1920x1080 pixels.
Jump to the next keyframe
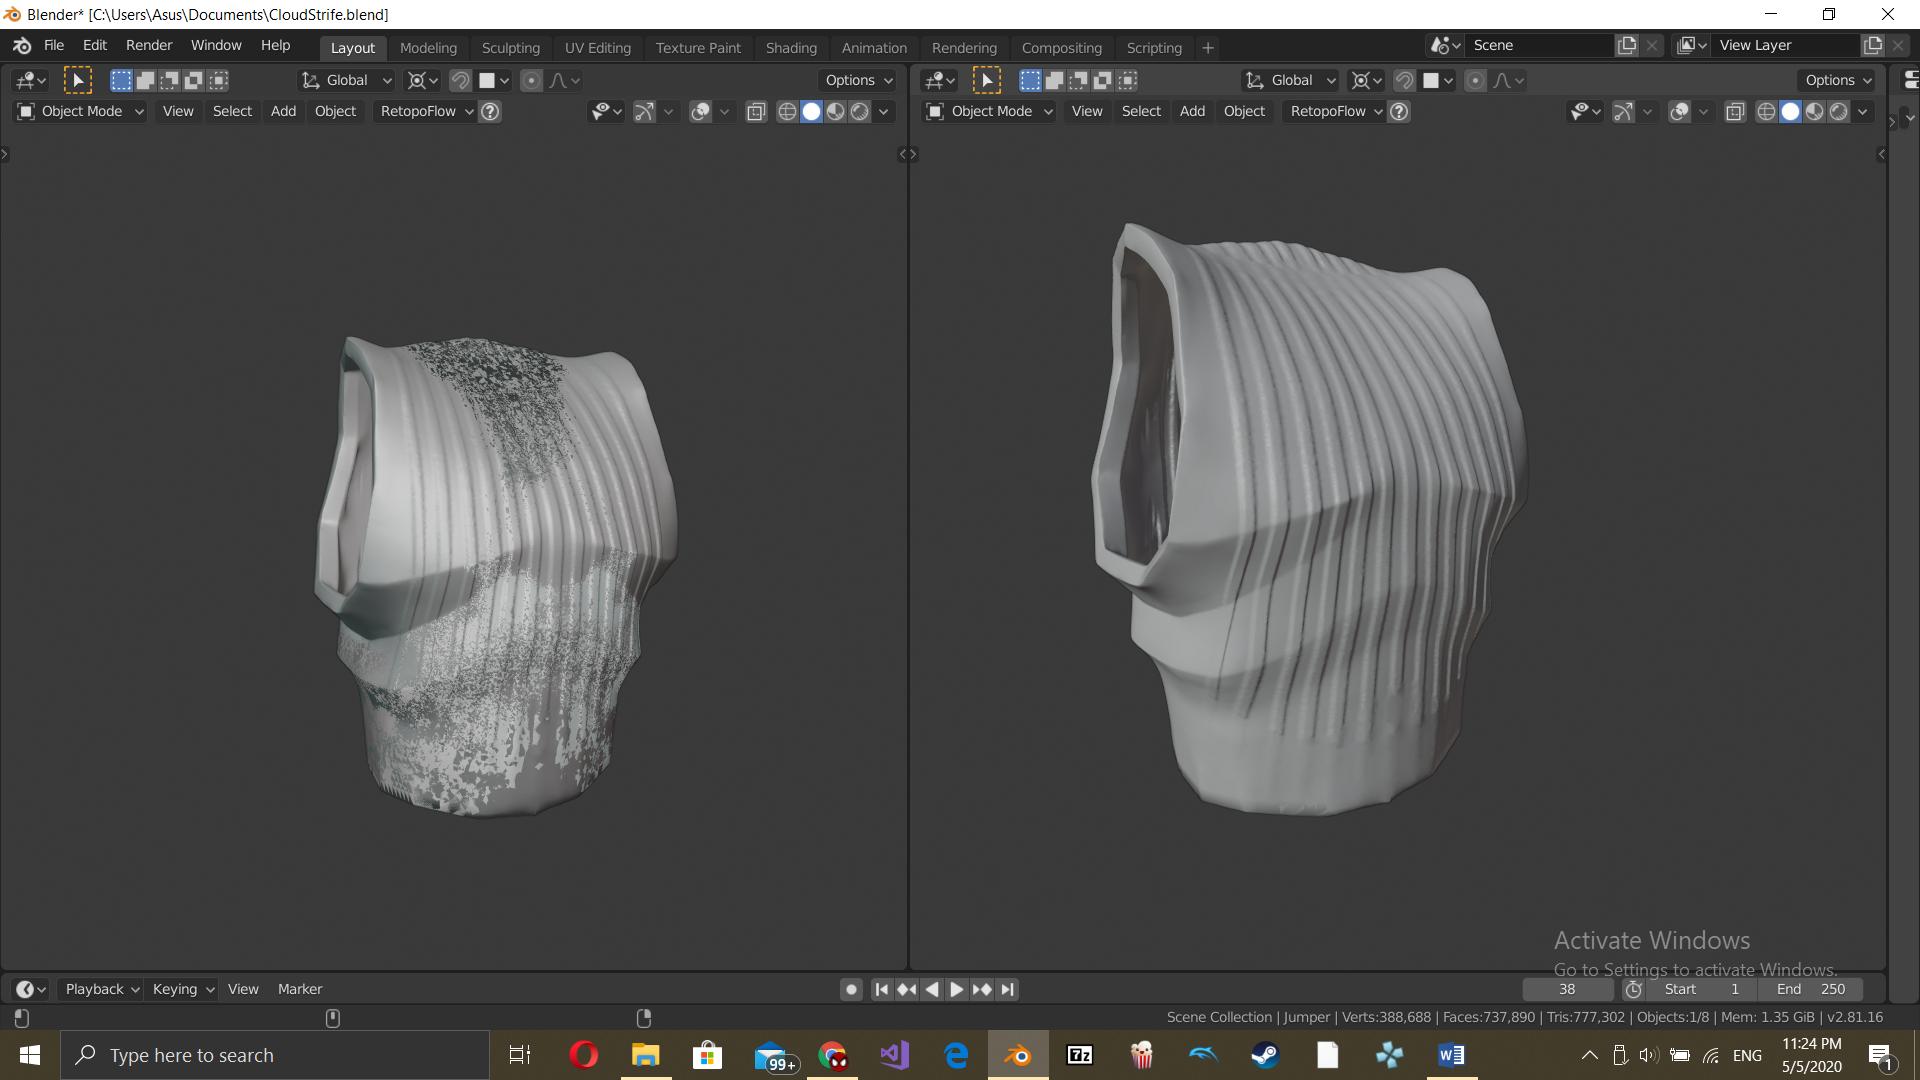[982, 989]
